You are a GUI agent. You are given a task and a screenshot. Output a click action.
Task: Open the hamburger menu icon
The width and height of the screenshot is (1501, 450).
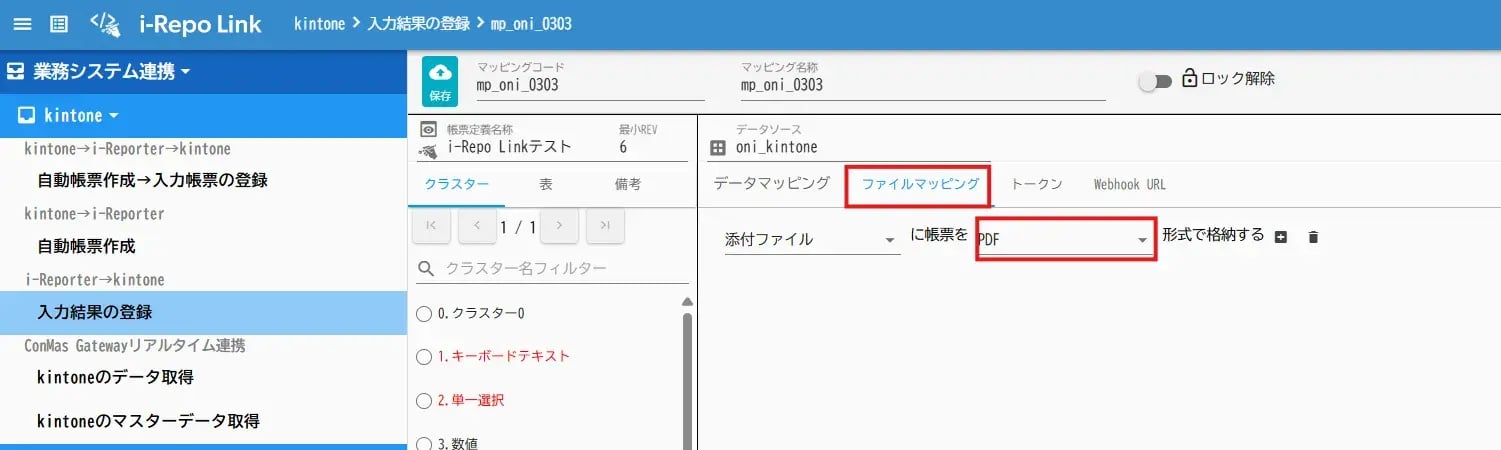click(x=22, y=24)
